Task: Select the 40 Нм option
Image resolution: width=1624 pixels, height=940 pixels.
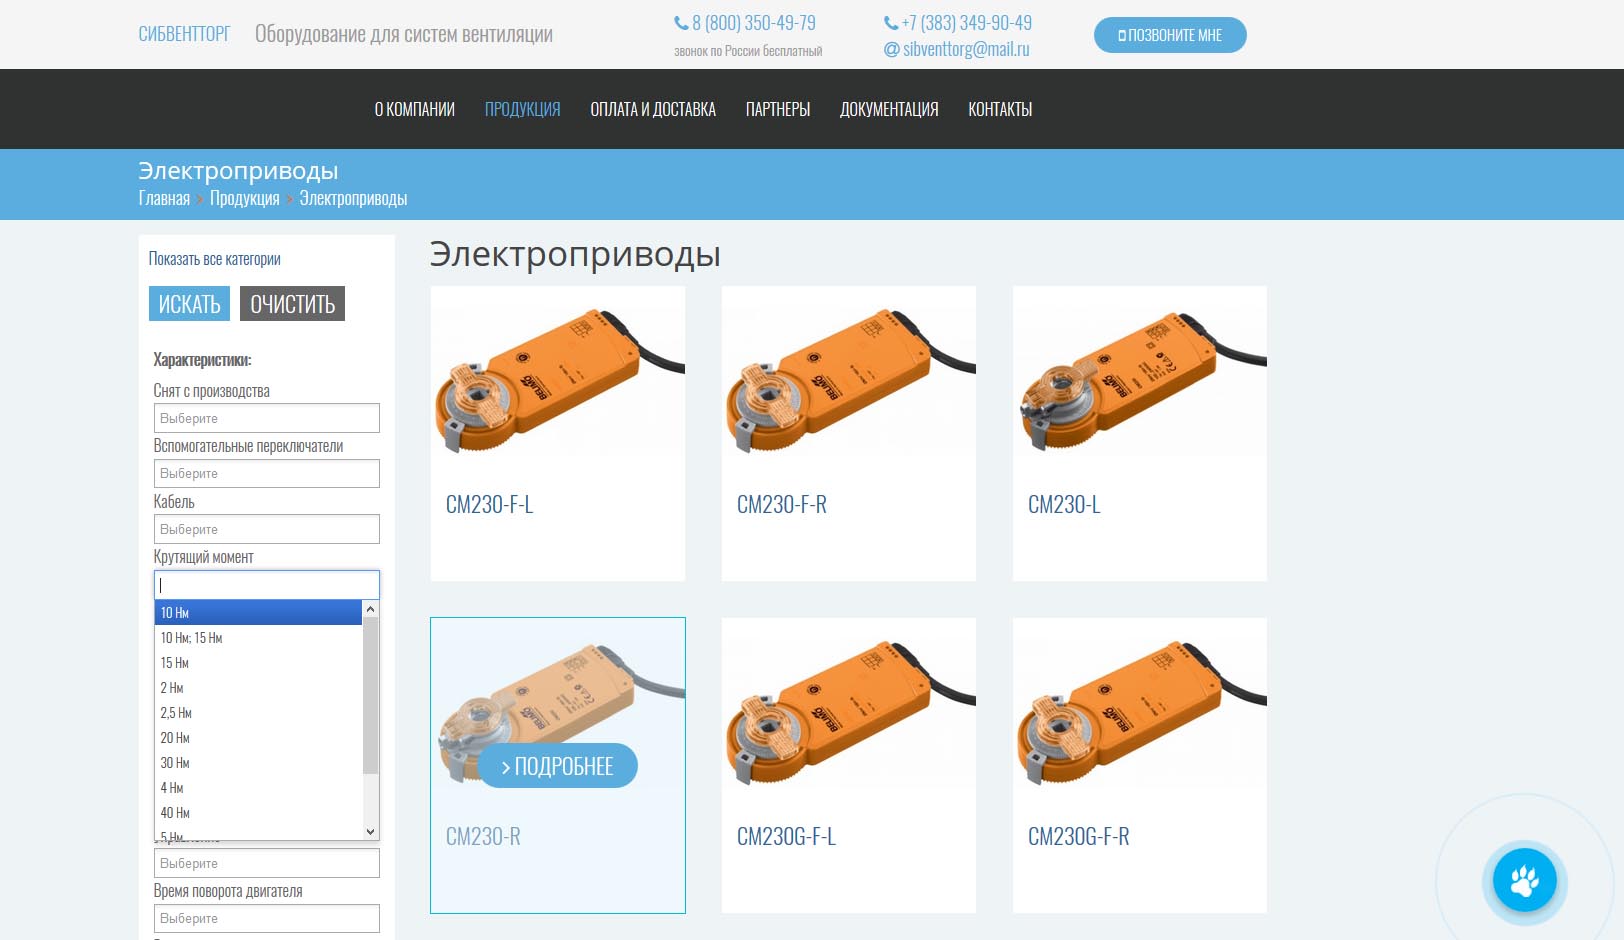Action: click(258, 812)
